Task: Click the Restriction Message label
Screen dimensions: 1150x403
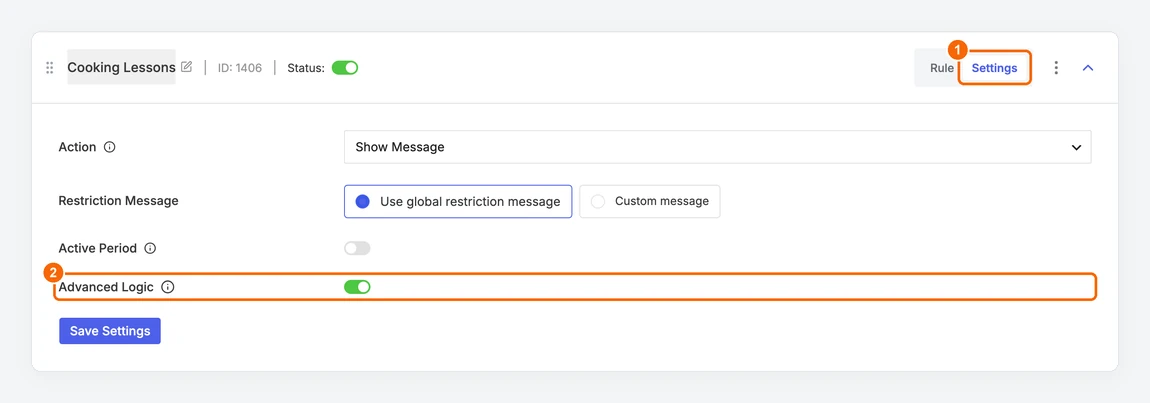Action: (x=118, y=200)
